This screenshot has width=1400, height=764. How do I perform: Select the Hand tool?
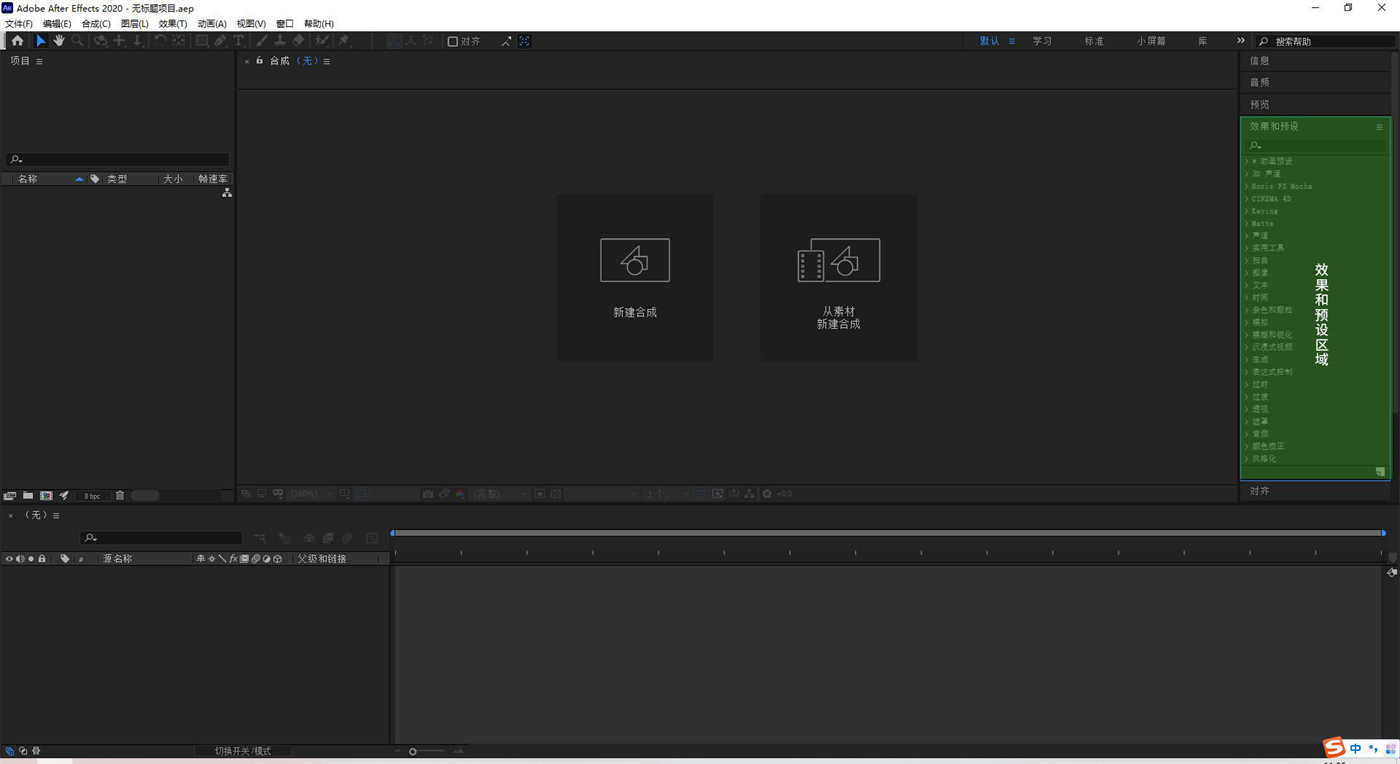pyautogui.click(x=59, y=41)
